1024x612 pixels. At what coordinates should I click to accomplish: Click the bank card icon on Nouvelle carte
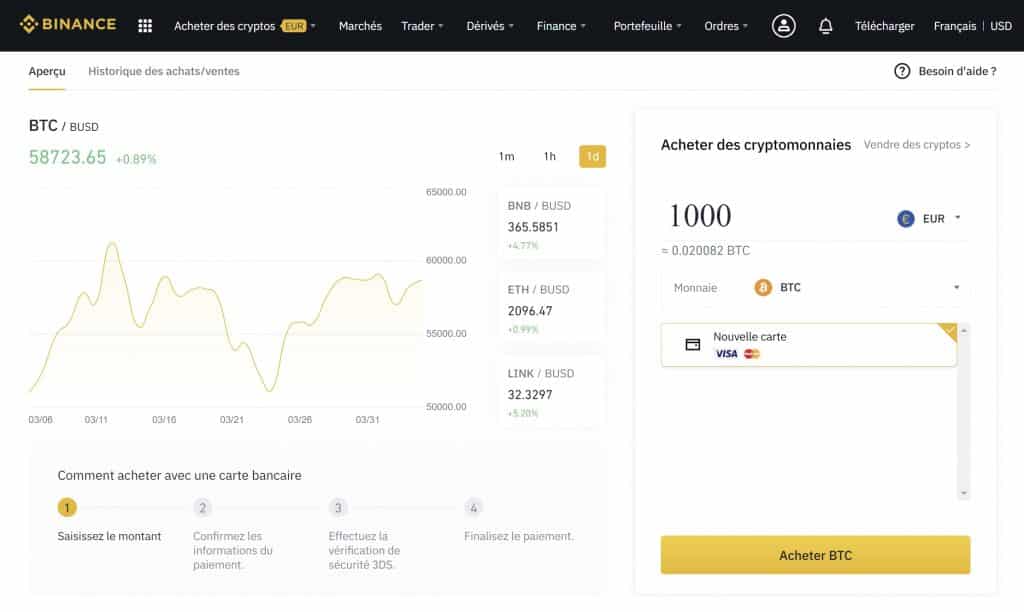tap(694, 343)
